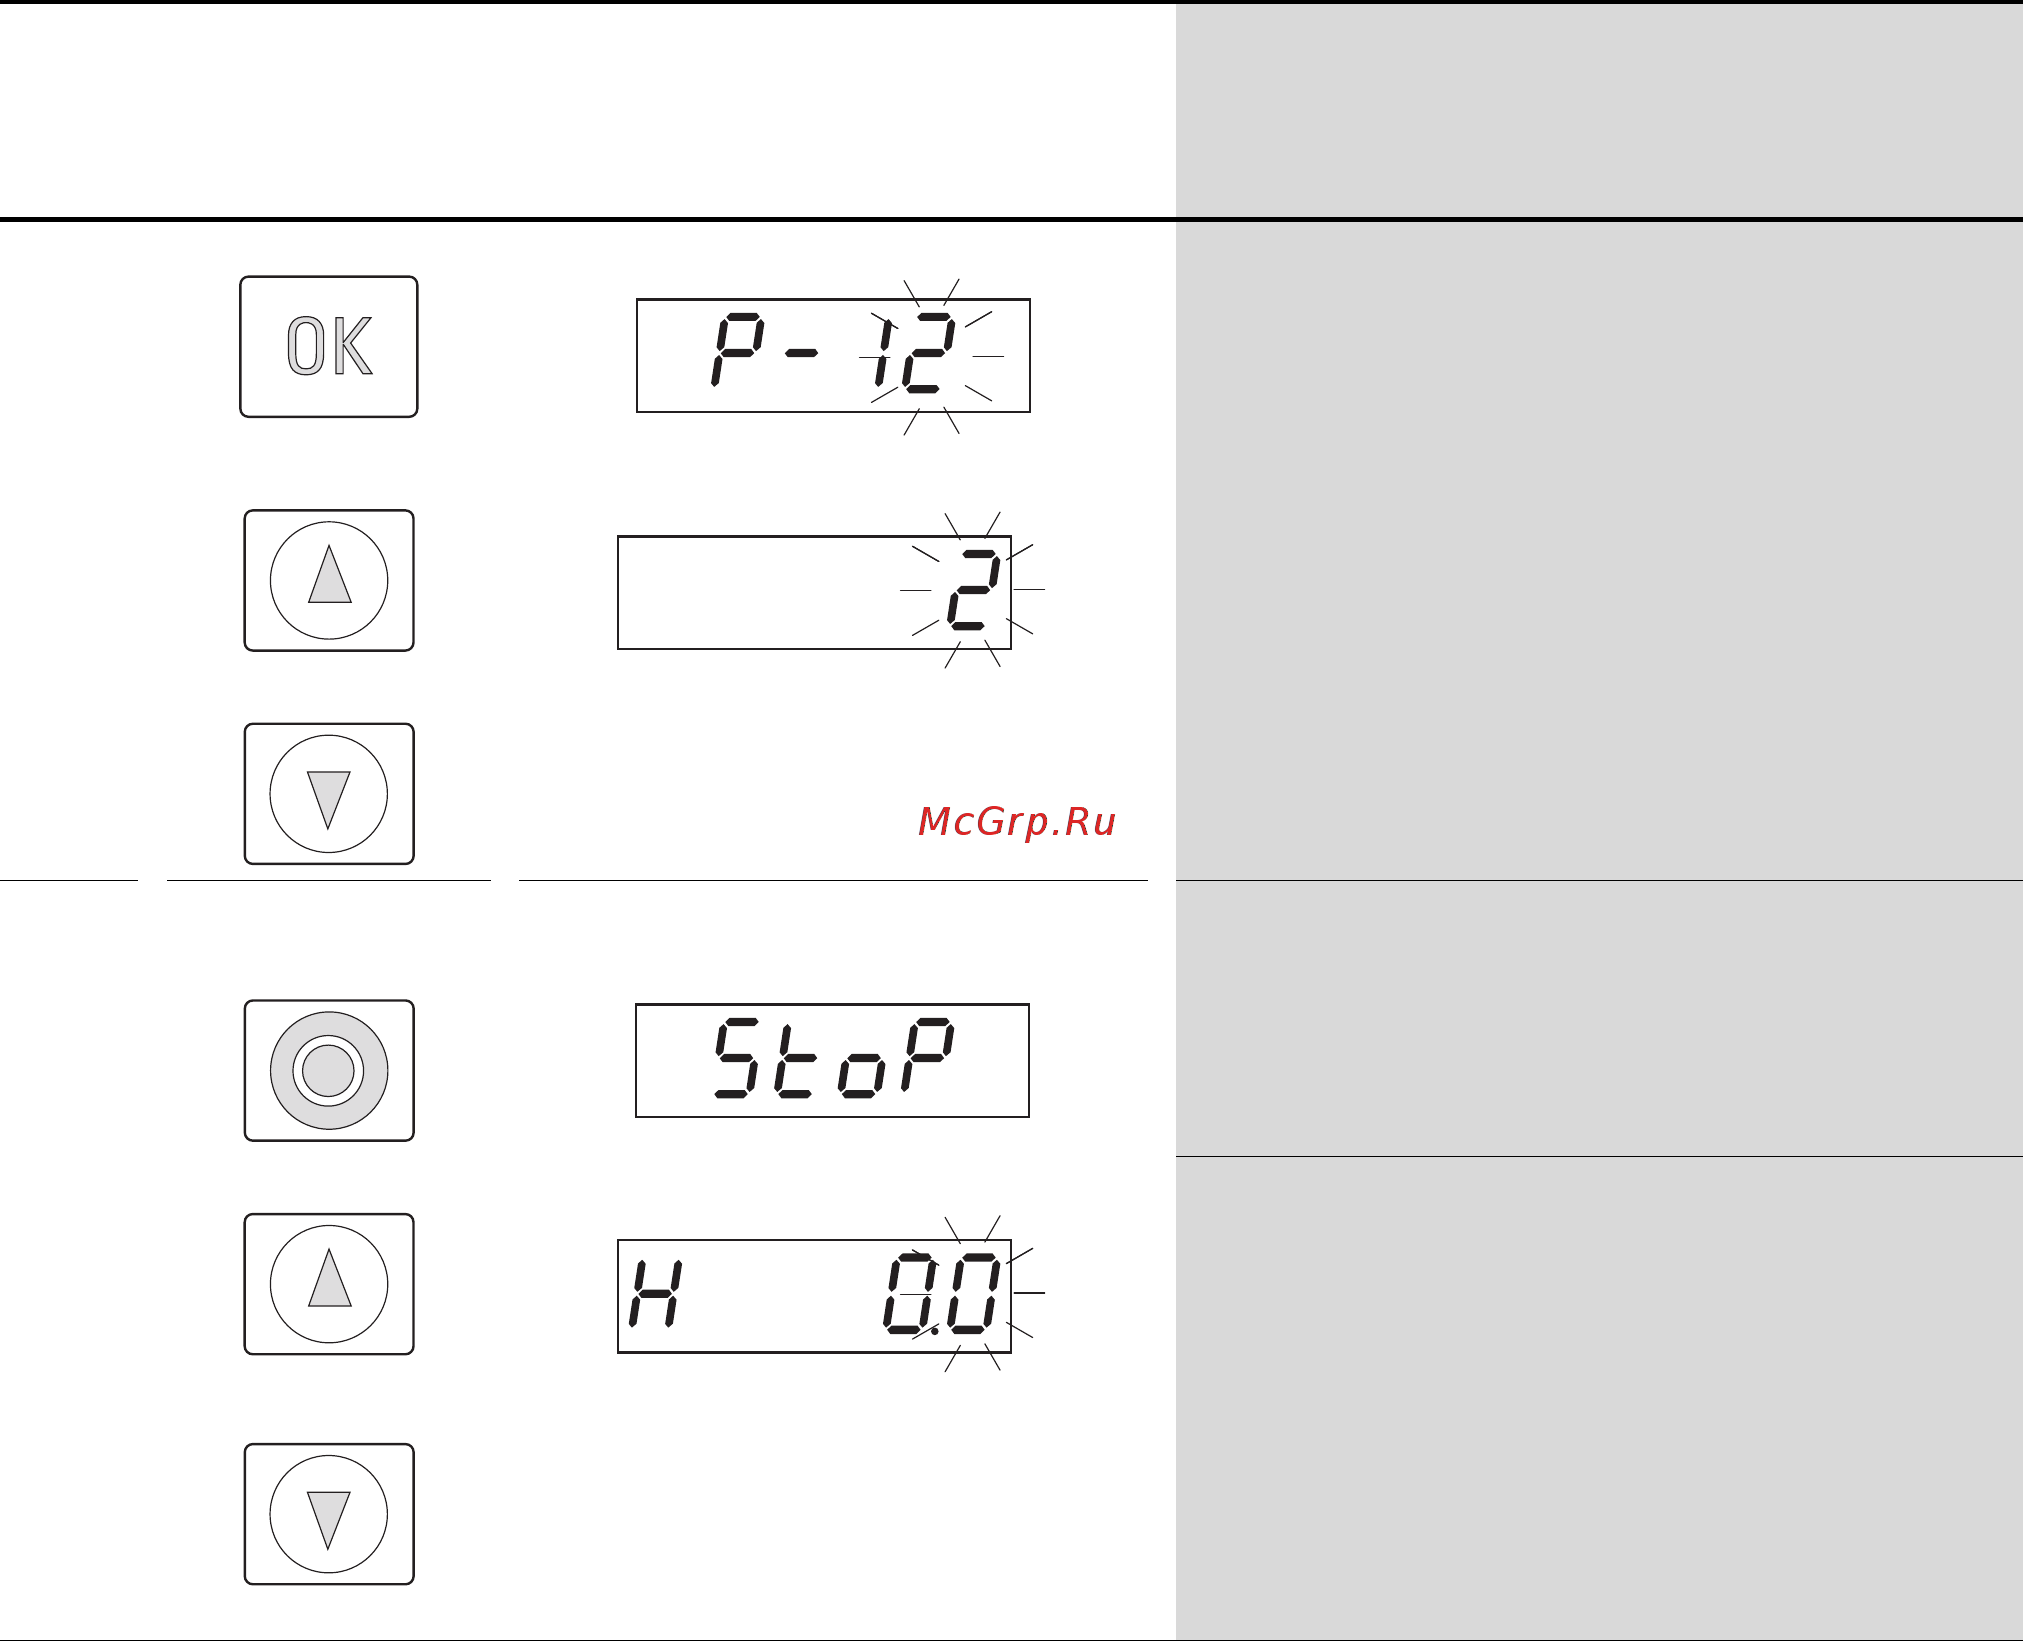This screenshot has height=1641, width=2023.
Task: Click the last down arrow button below the H 0.0 row
Action: pos(329,1514)
